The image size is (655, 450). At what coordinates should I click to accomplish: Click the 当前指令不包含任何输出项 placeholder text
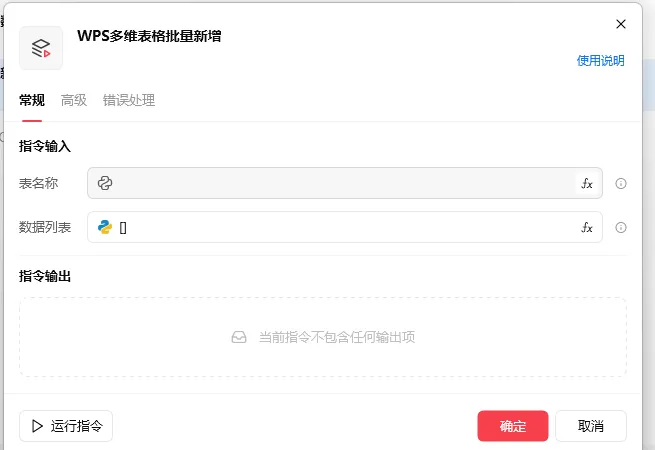pyautogui.click(x=336, y=337)
